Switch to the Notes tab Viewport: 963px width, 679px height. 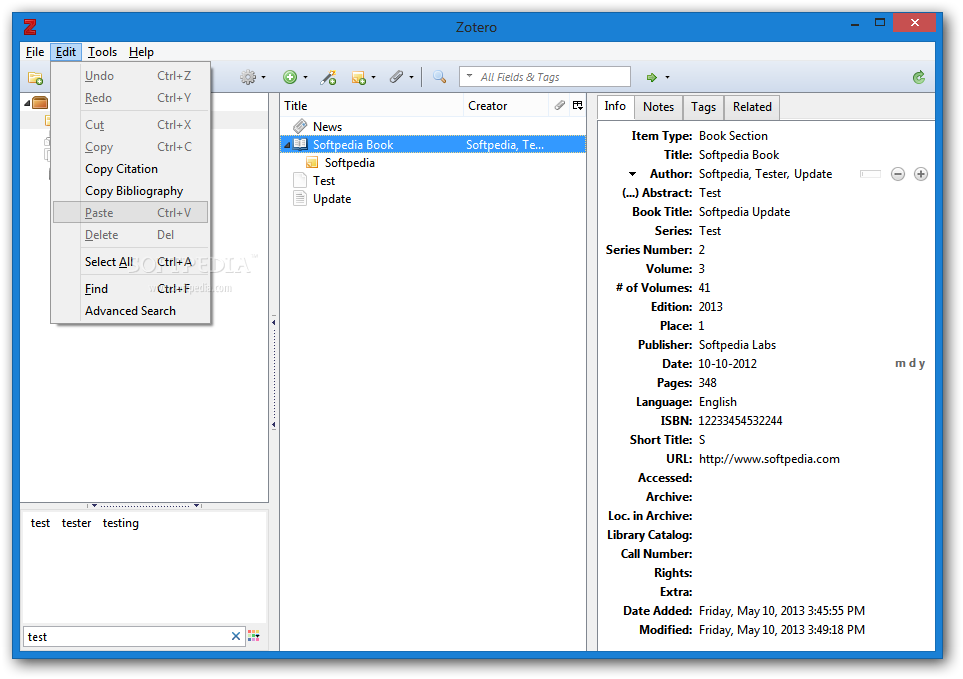pos(658,107)
